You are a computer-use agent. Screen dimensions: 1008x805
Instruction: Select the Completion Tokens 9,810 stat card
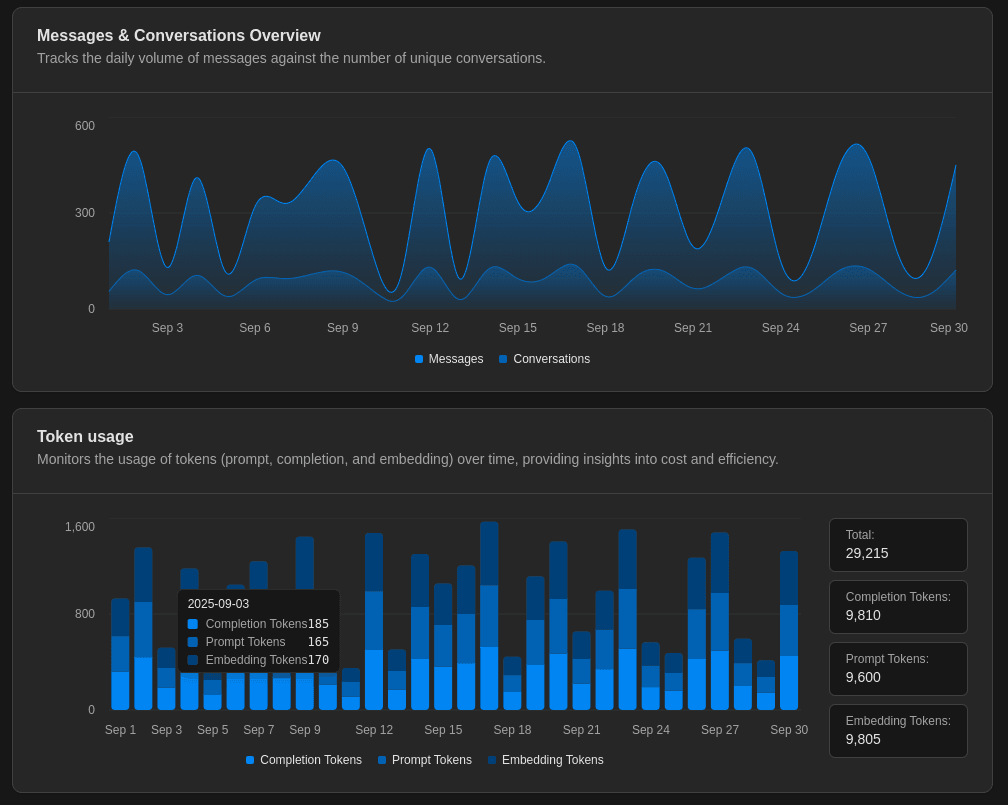[x=897, y=607]
